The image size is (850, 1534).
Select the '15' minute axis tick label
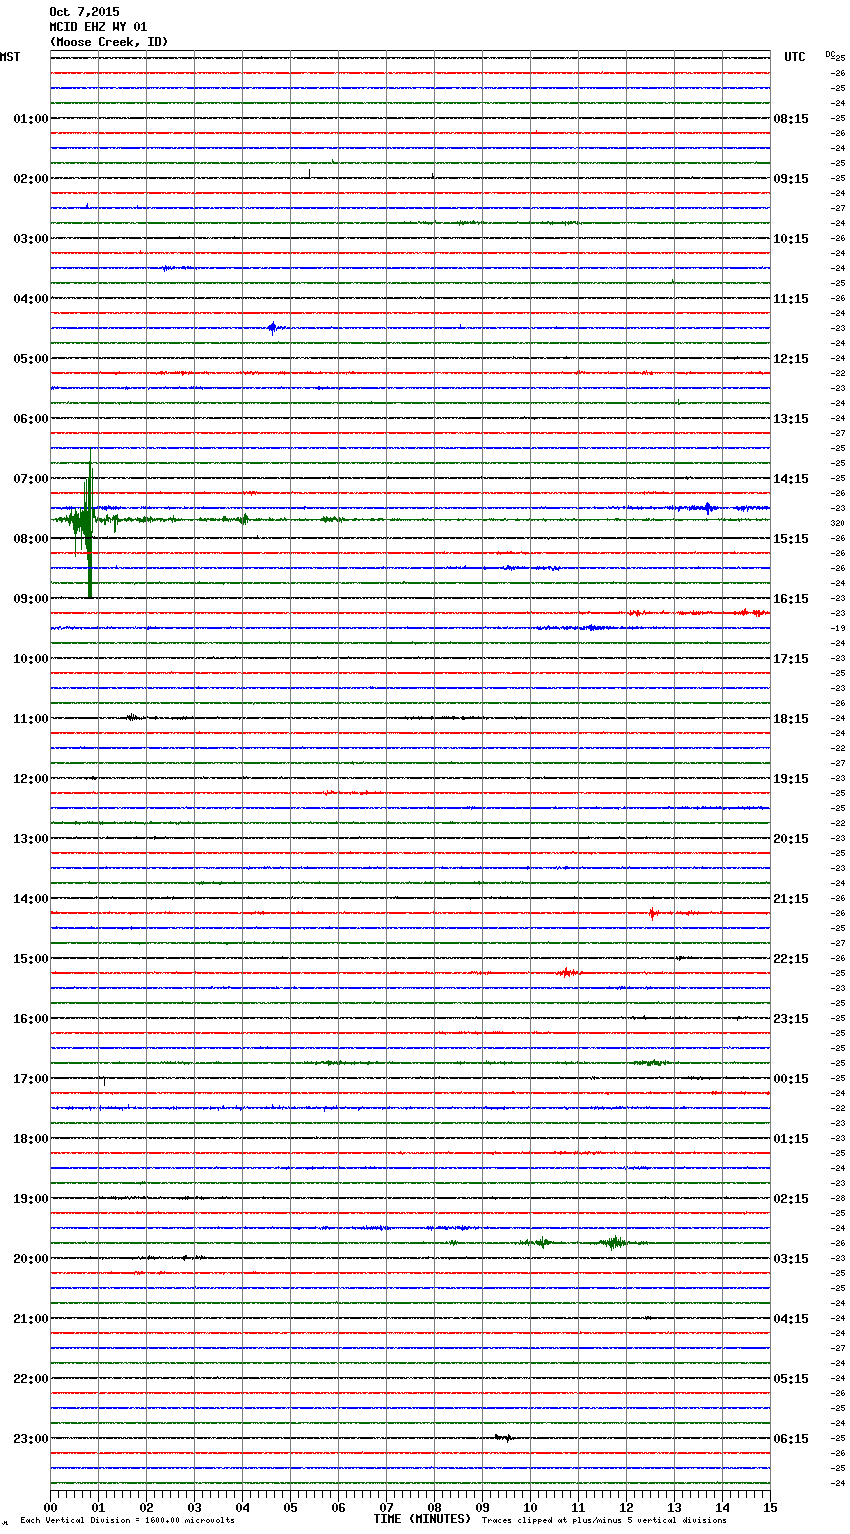(x=770, y=1506)
